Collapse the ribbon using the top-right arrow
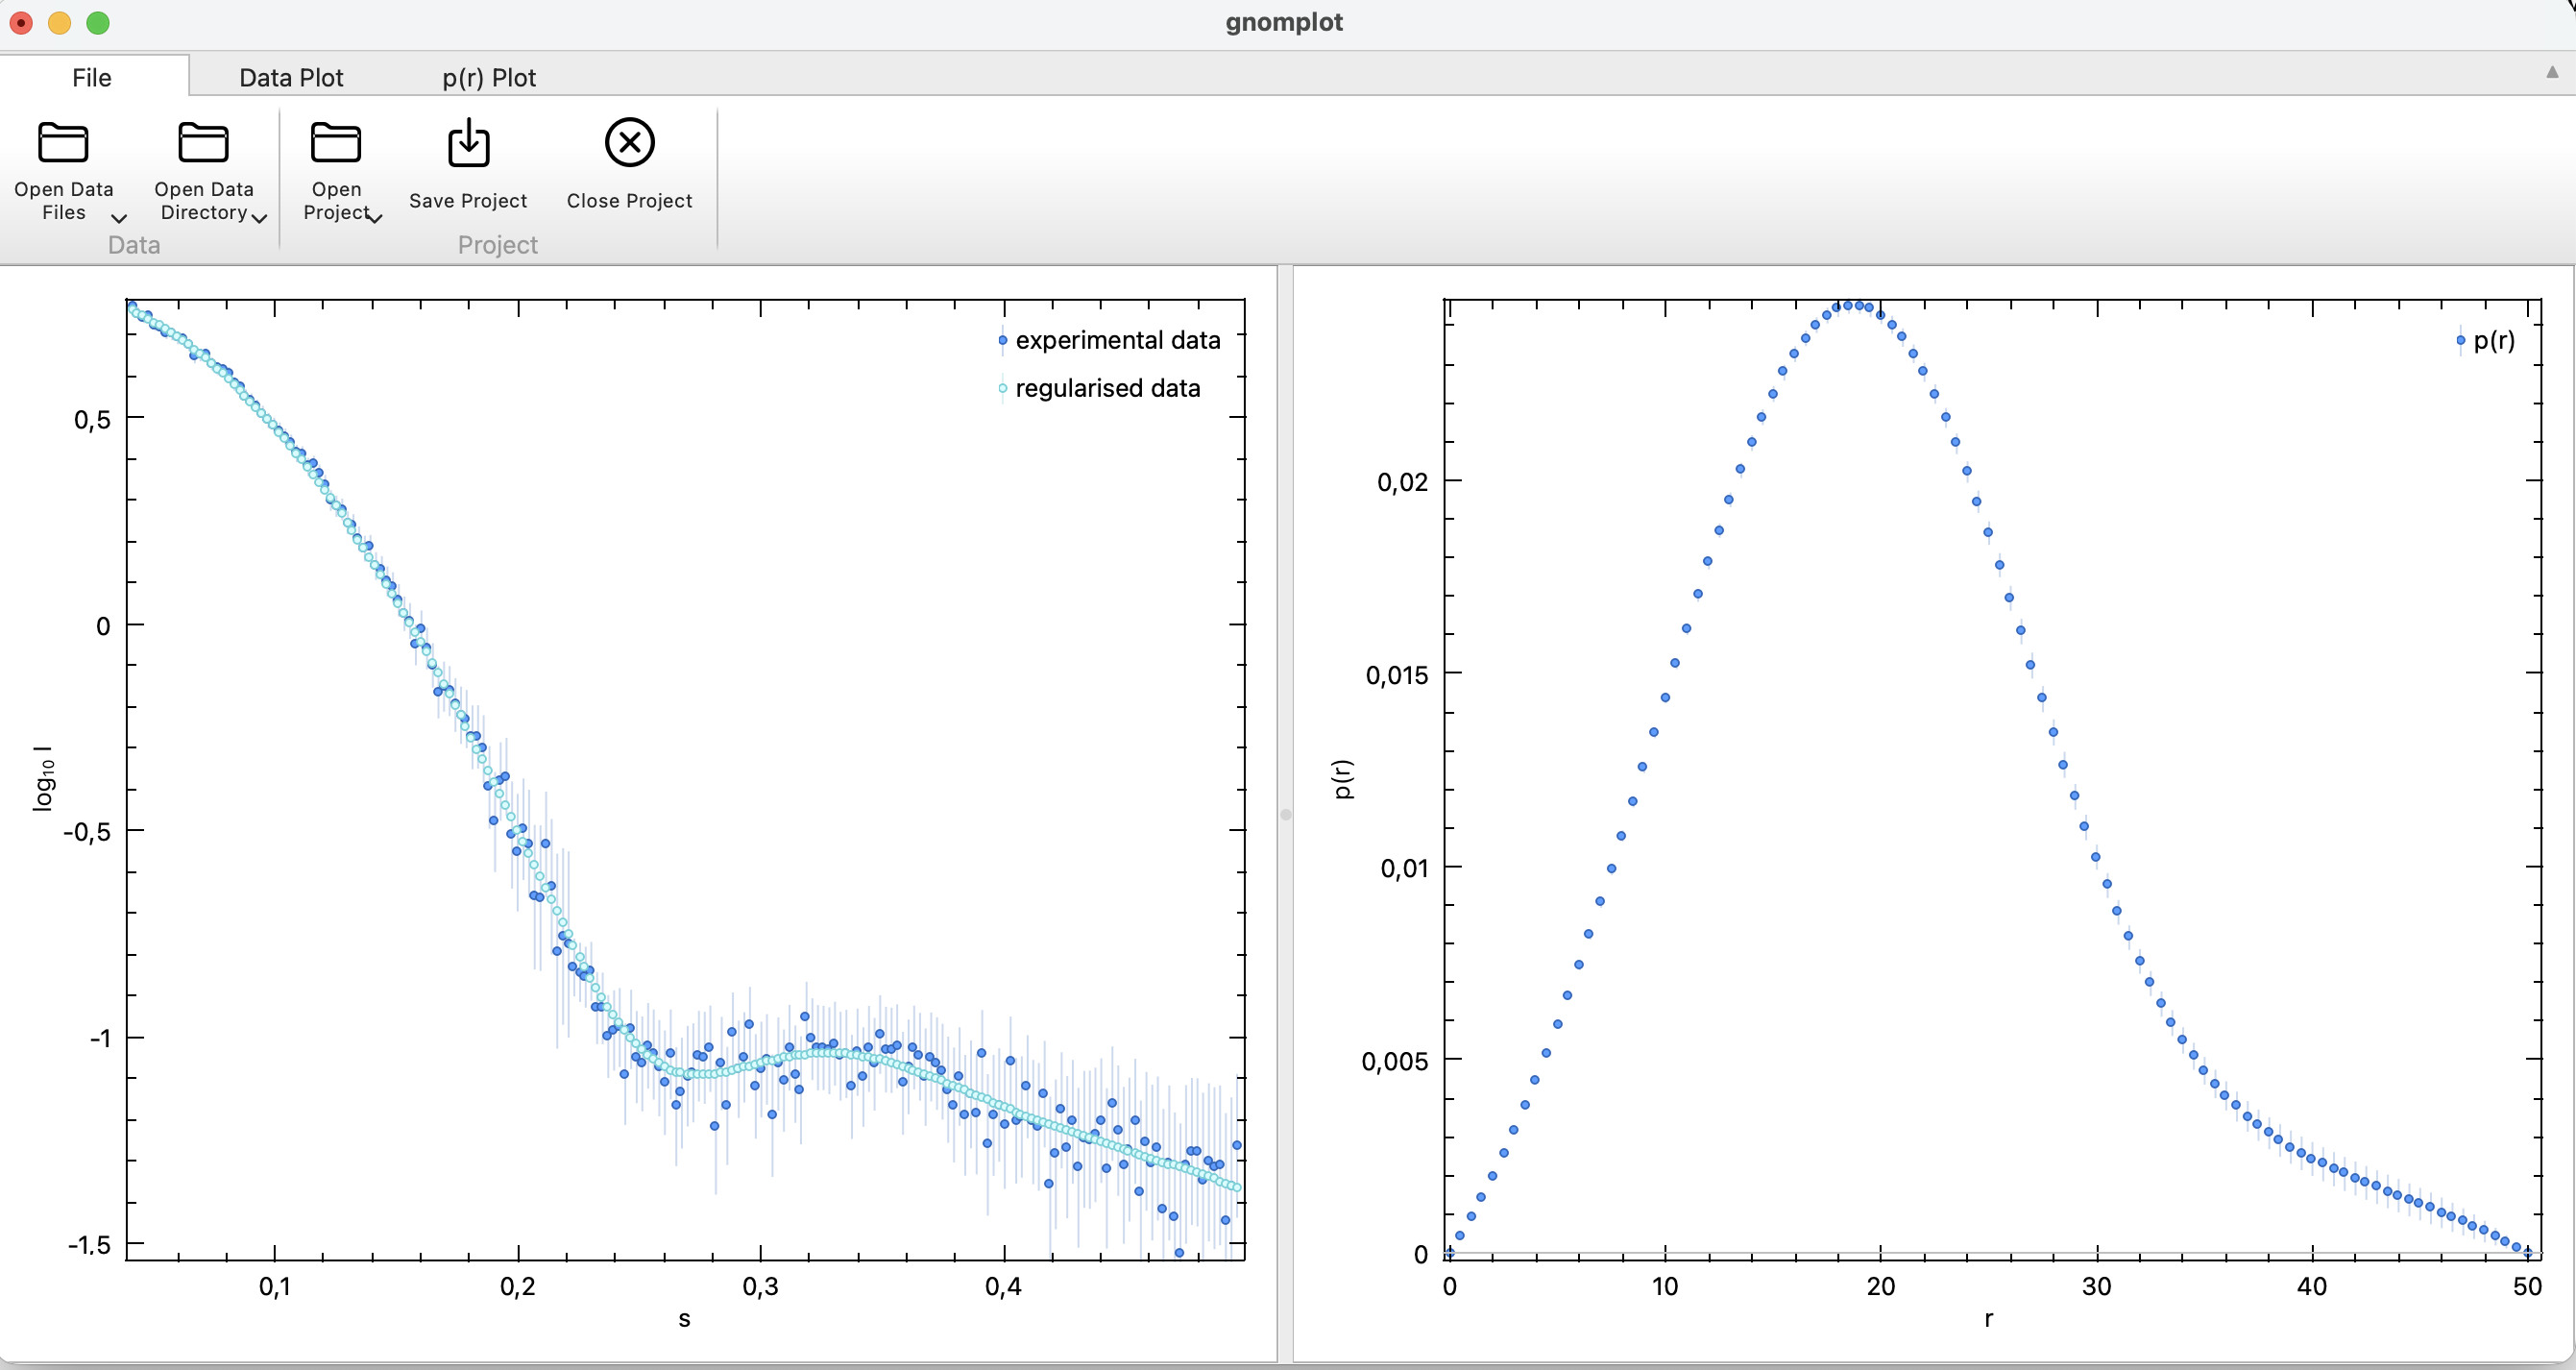Viewport: 2576px width, 1370px height. [x=2551, y=72]
